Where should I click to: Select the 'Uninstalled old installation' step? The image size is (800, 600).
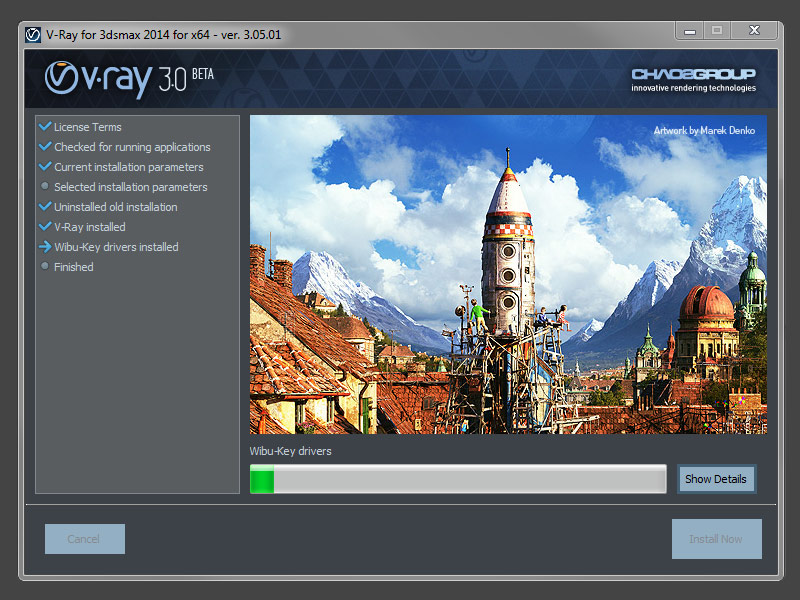(116, 207)
